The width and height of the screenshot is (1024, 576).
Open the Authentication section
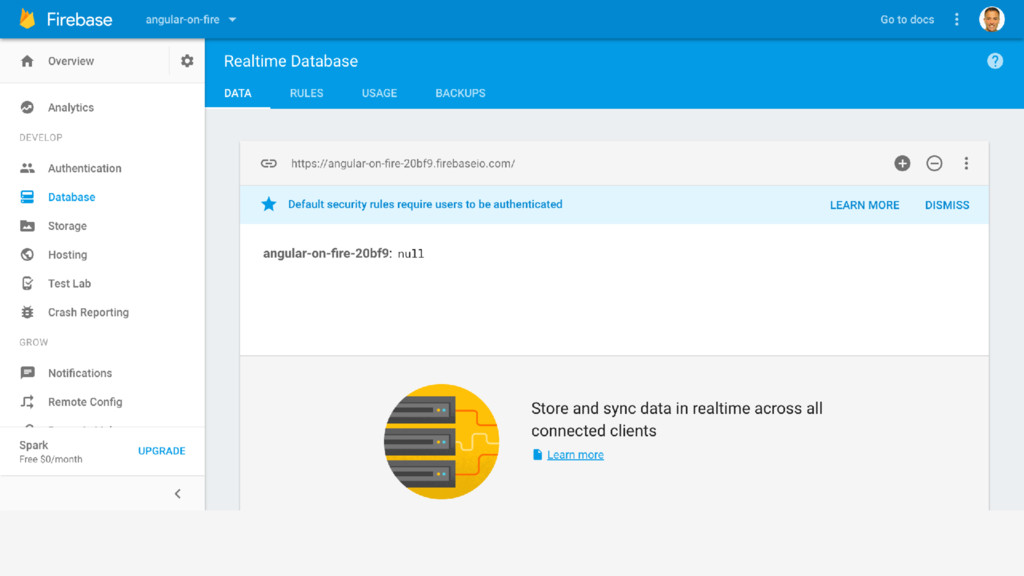(x=84, y=168)
